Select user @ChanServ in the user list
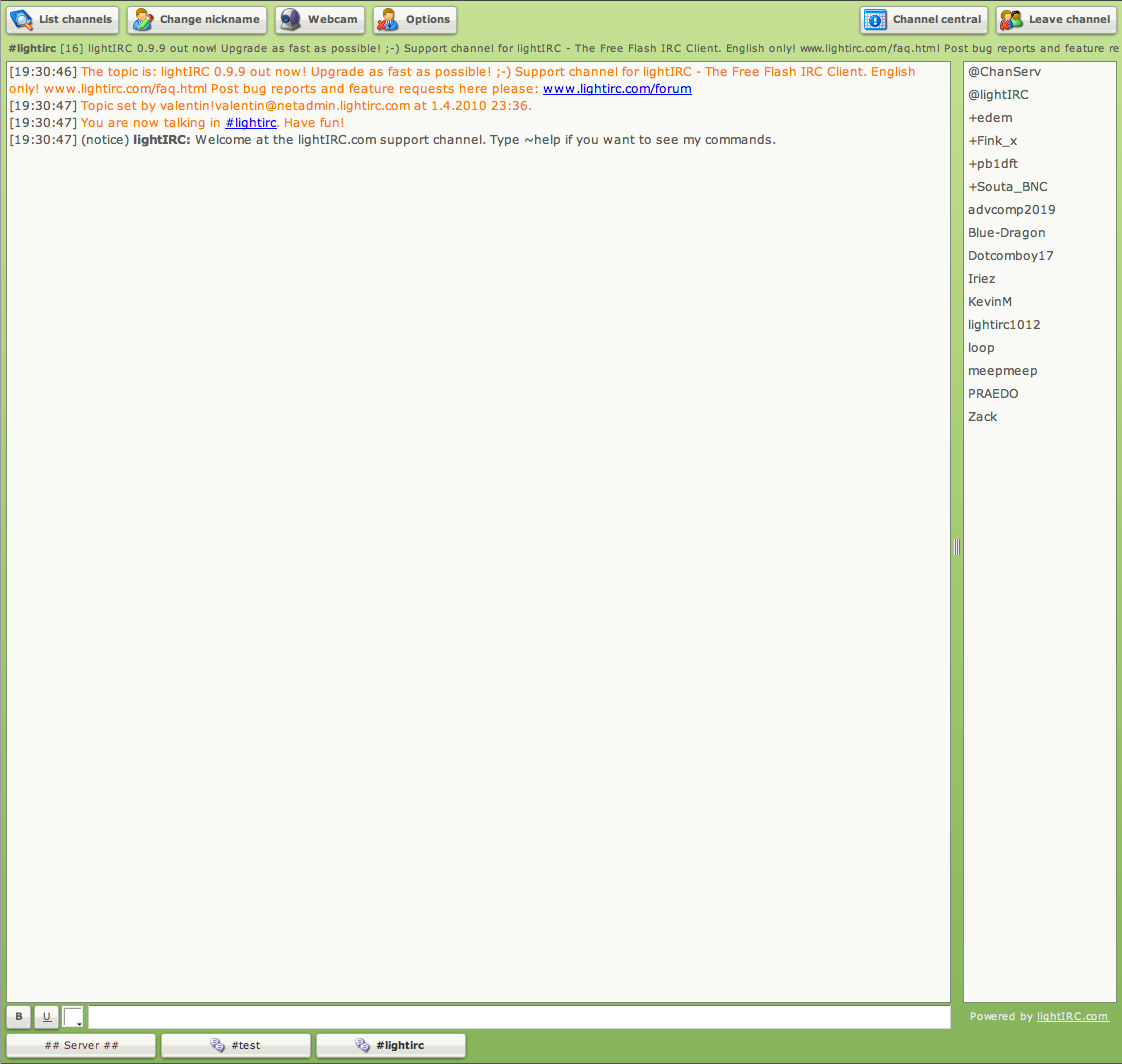The width and height of the screenshot is (1122, 1064). [x=1004, y=72]
